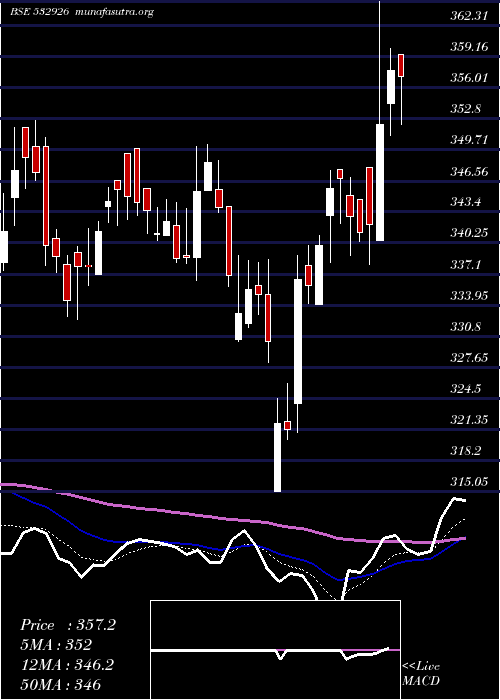Click the 327.65 price axis label
This screenshot has width=500, height=700.
pyautogui.click(x=468, y=358)
